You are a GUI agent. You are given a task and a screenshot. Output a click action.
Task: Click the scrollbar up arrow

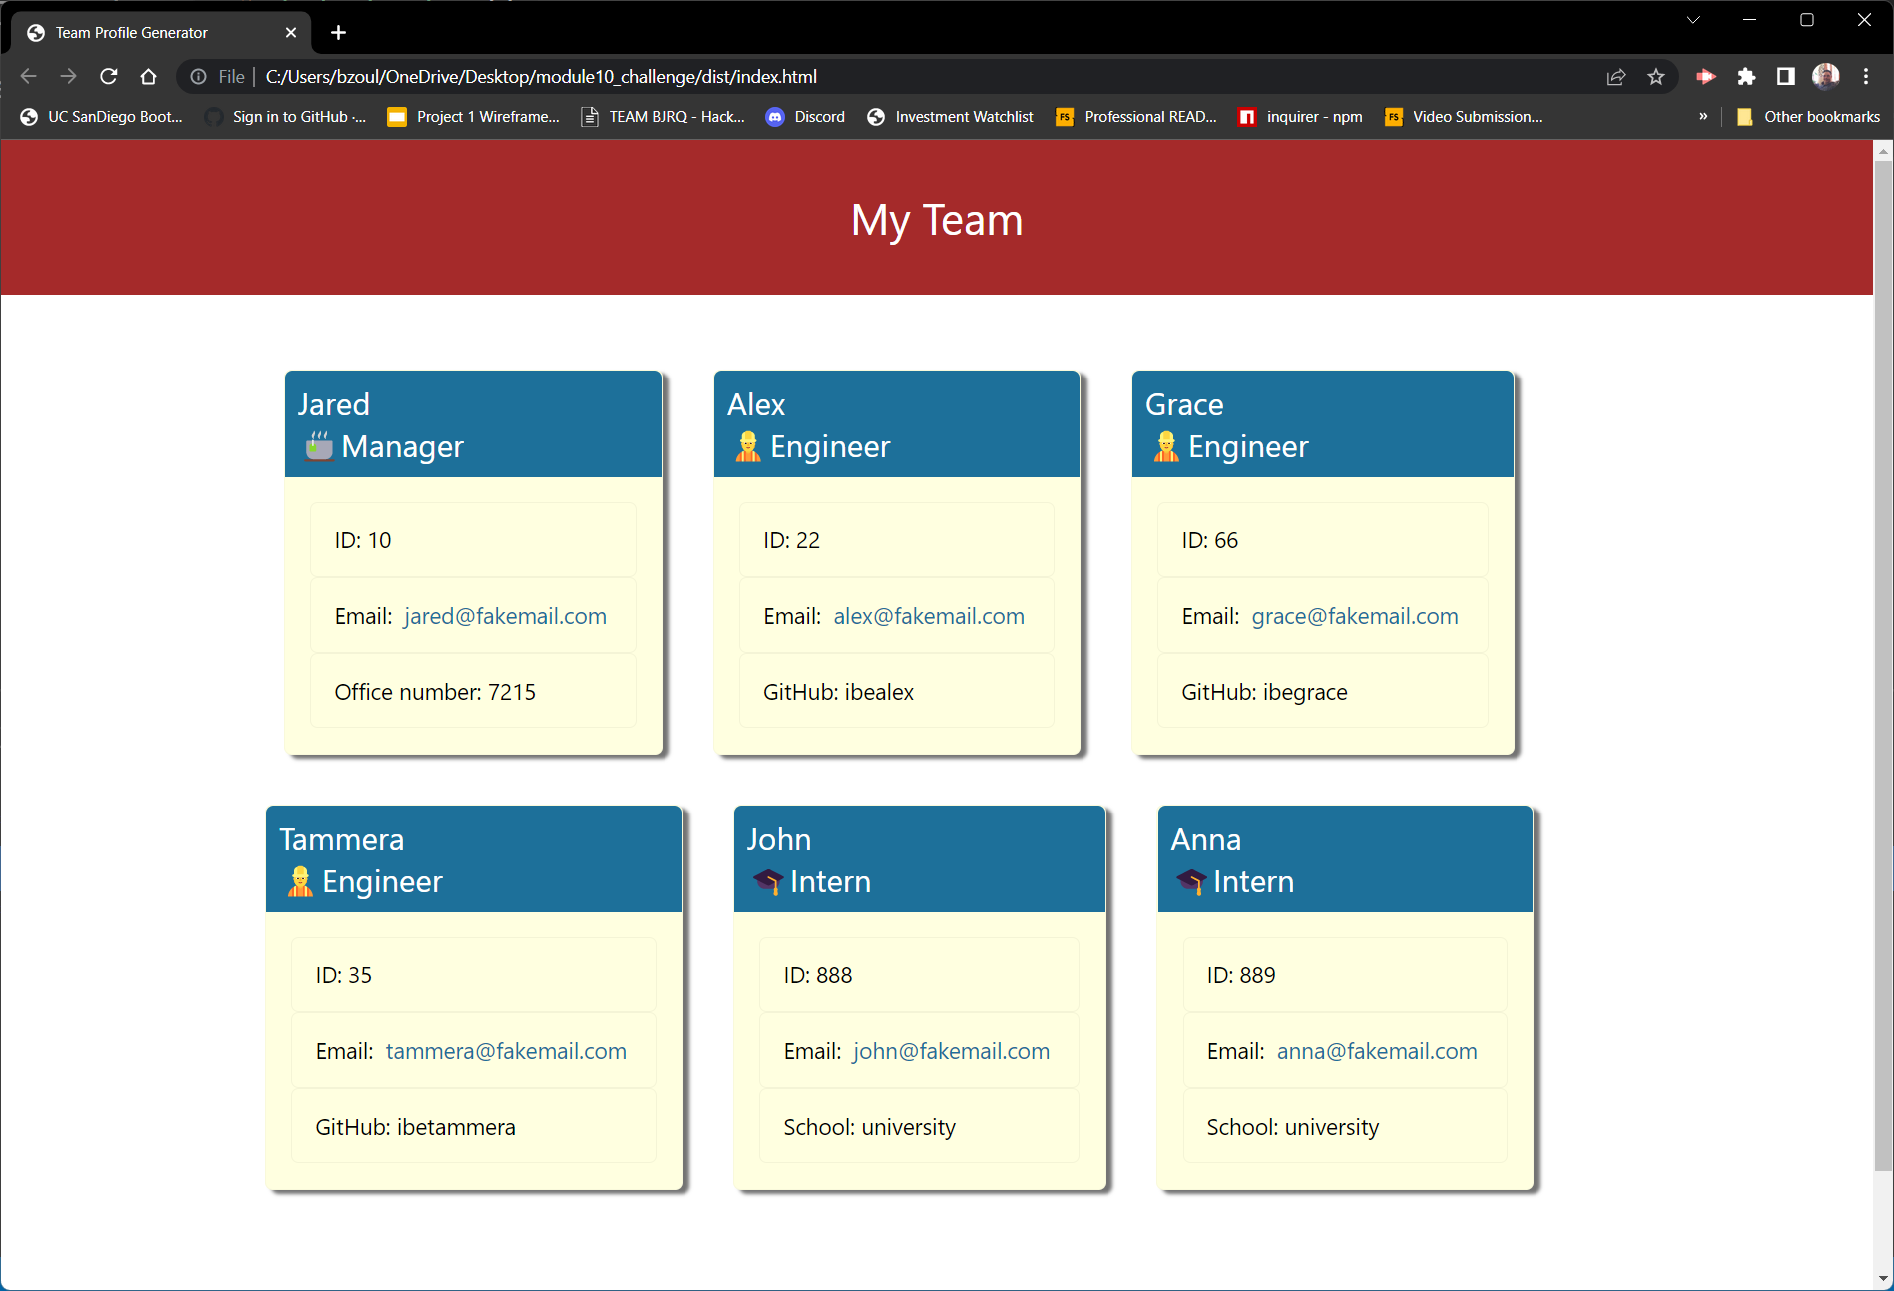[1883, 151]
